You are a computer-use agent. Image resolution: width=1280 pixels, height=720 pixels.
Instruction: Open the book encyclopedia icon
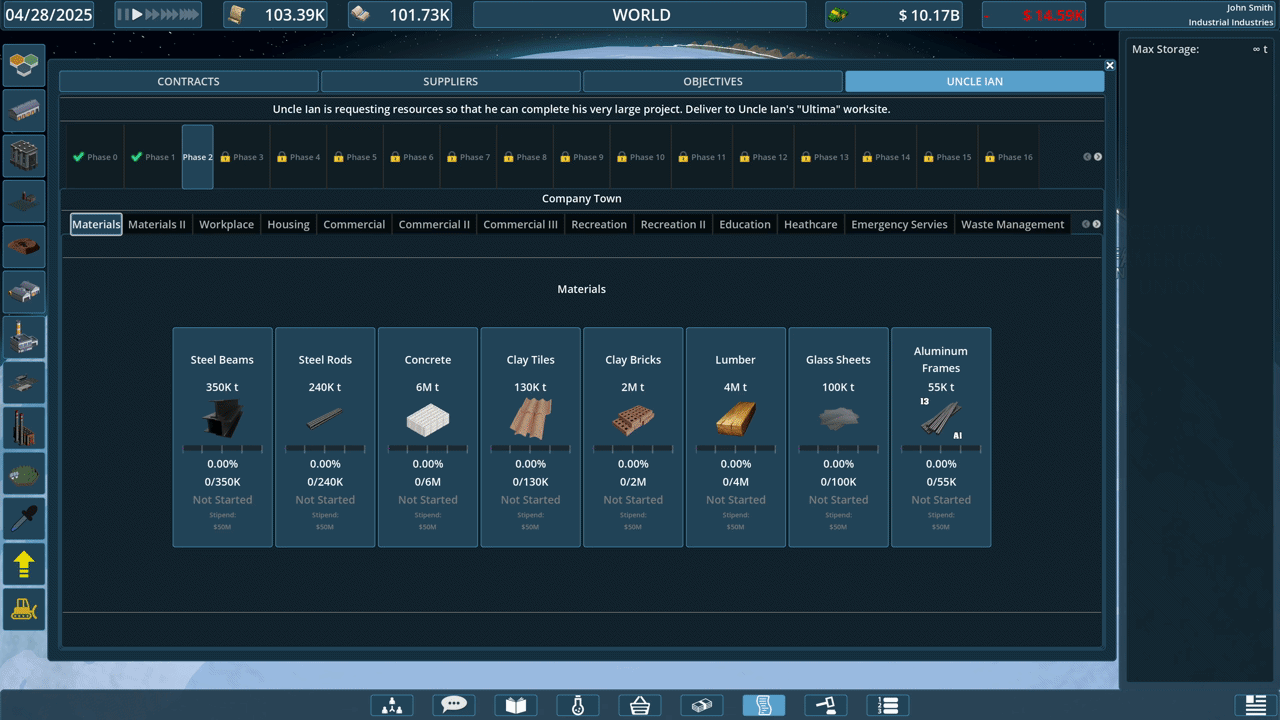point(515,705)
